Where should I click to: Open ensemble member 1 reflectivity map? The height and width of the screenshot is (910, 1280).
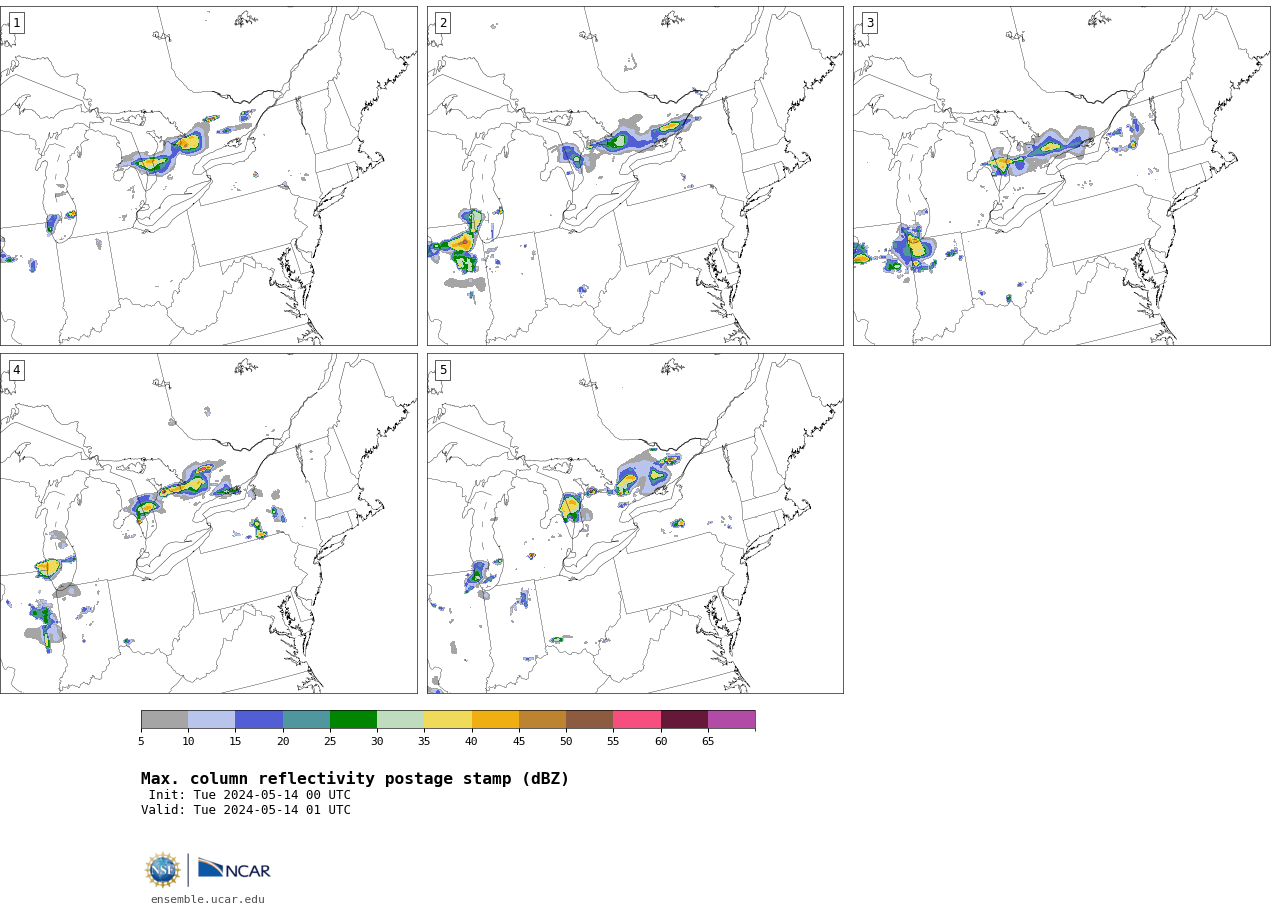coord(208,176)
